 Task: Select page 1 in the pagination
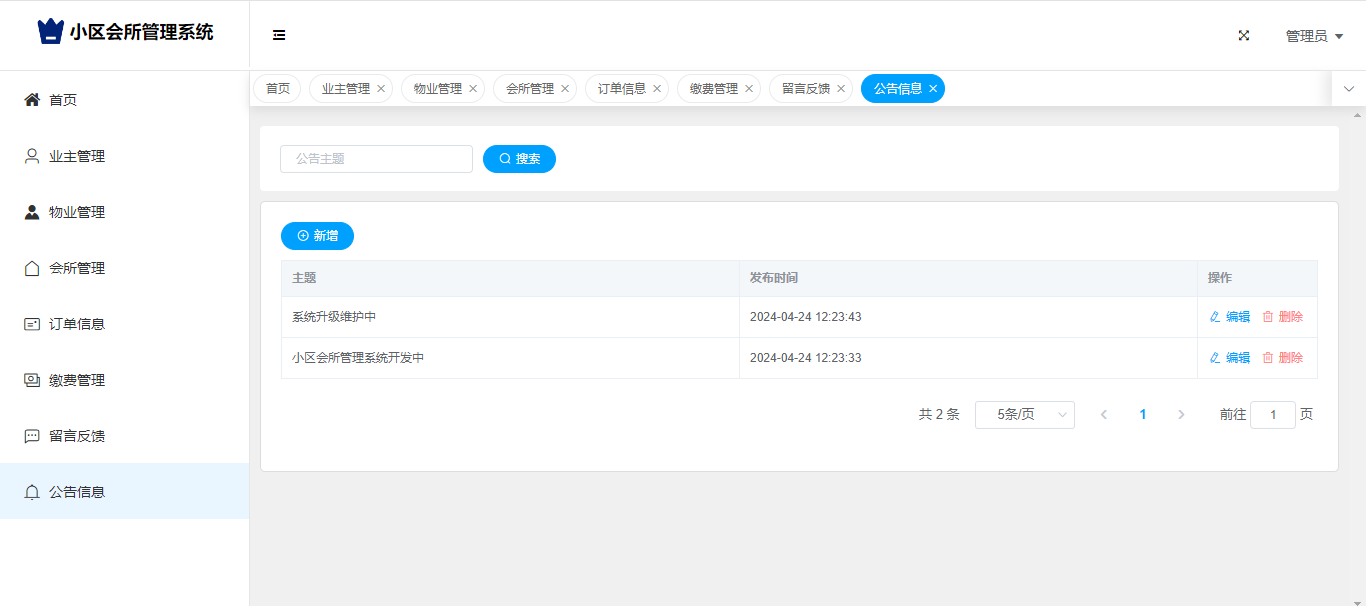point(1142,415)
